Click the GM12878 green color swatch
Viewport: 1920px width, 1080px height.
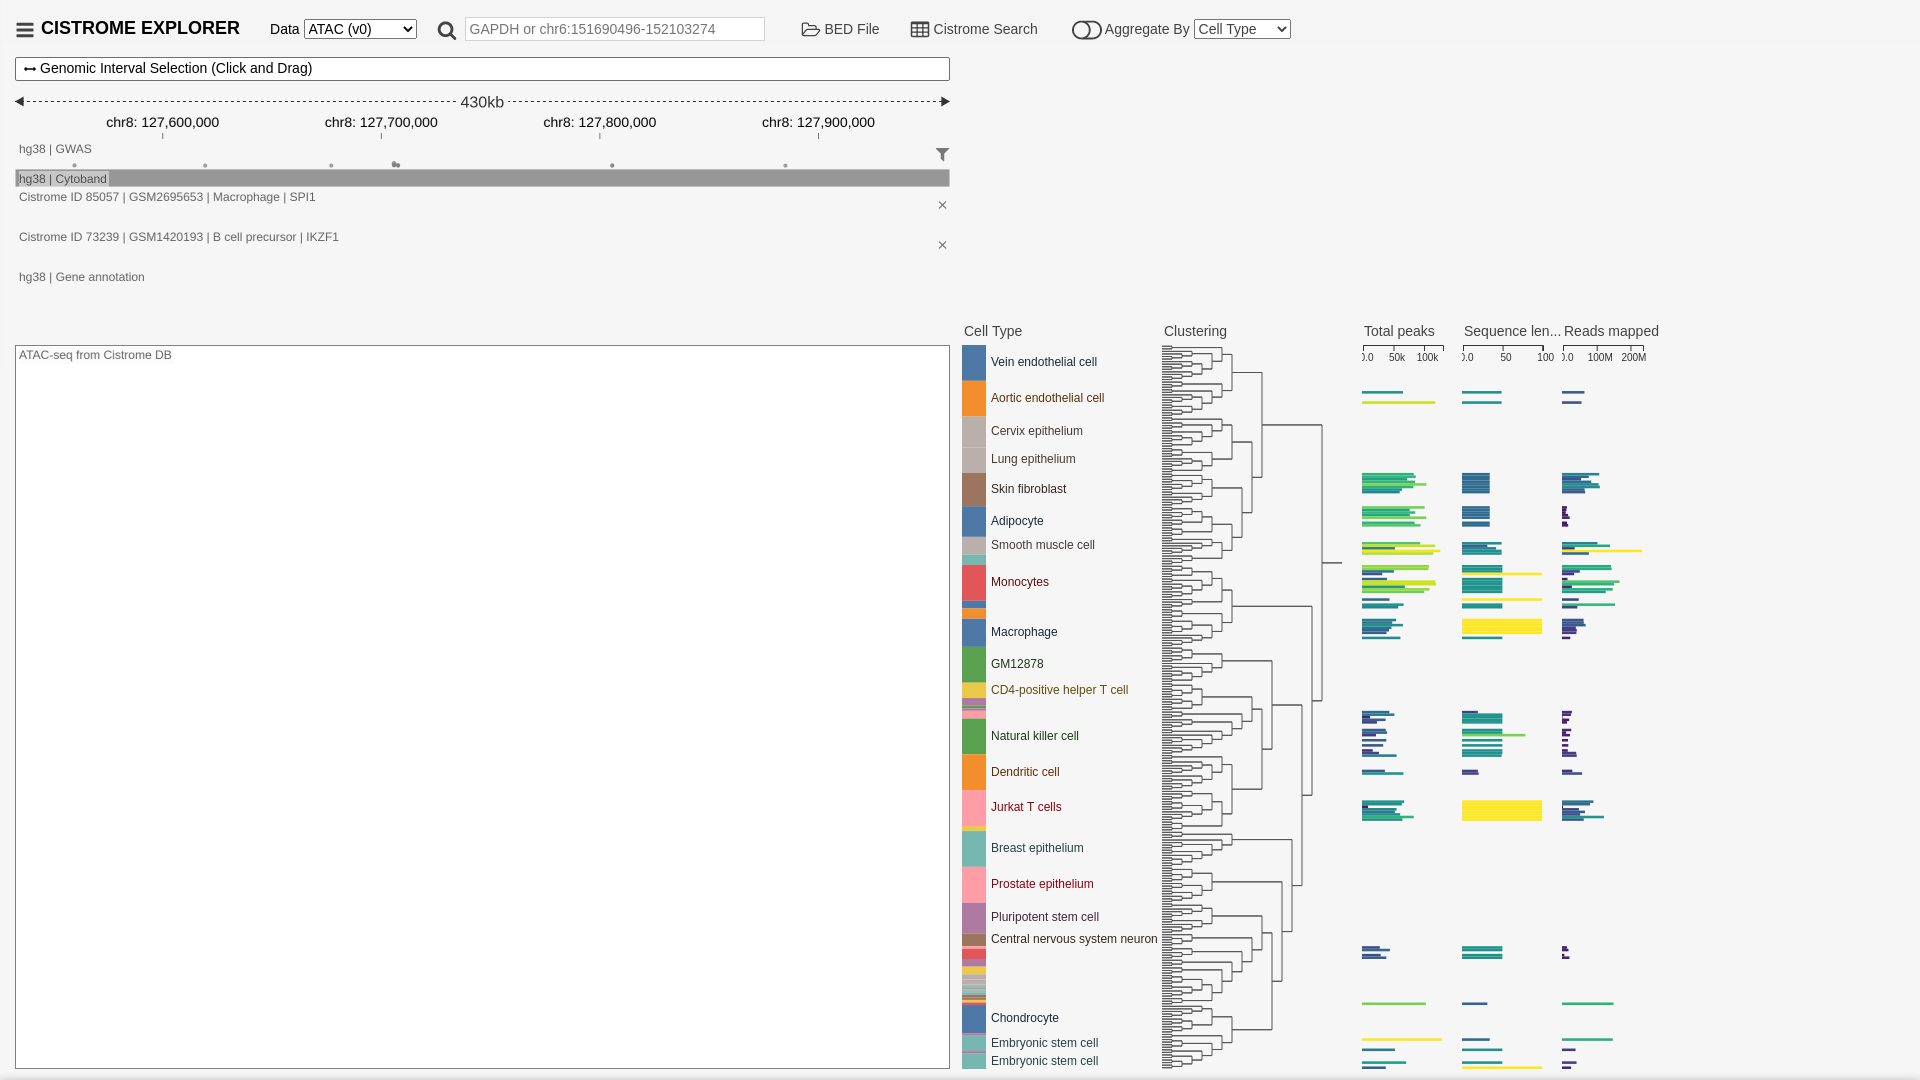pyautogui.click(x=974, y=665)
